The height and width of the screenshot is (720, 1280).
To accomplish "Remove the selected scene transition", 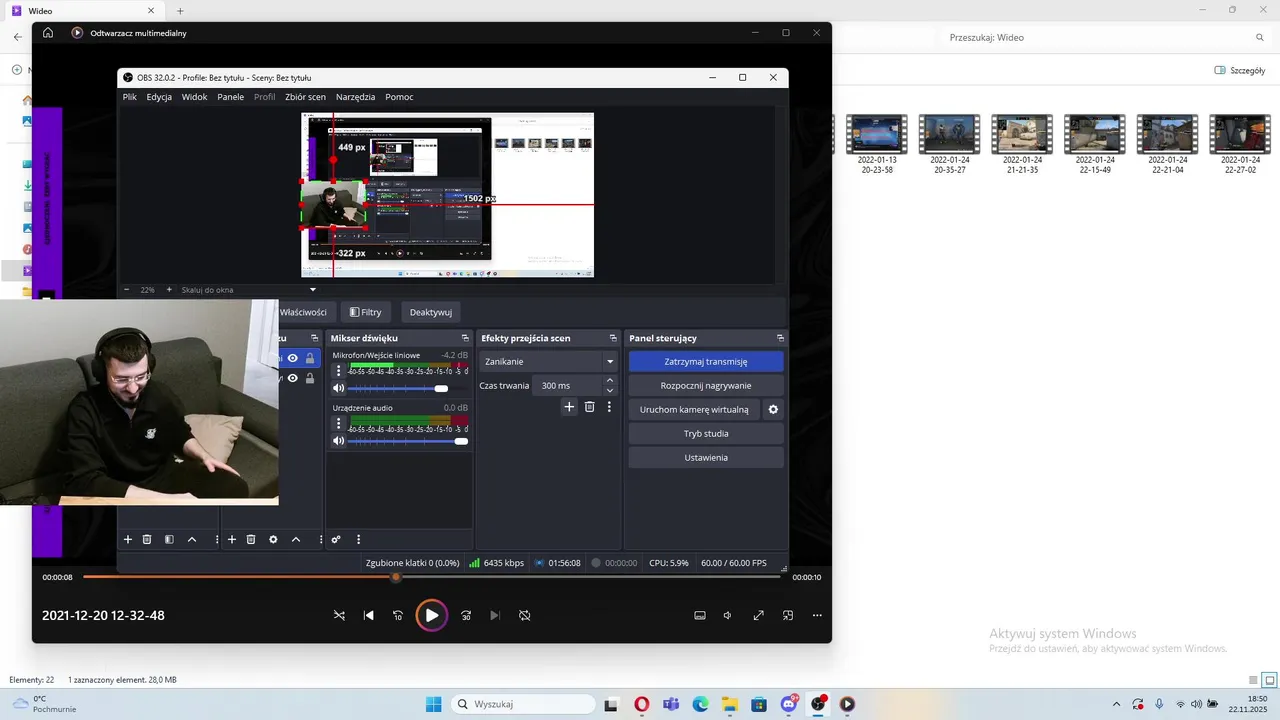I will [589, 407].
